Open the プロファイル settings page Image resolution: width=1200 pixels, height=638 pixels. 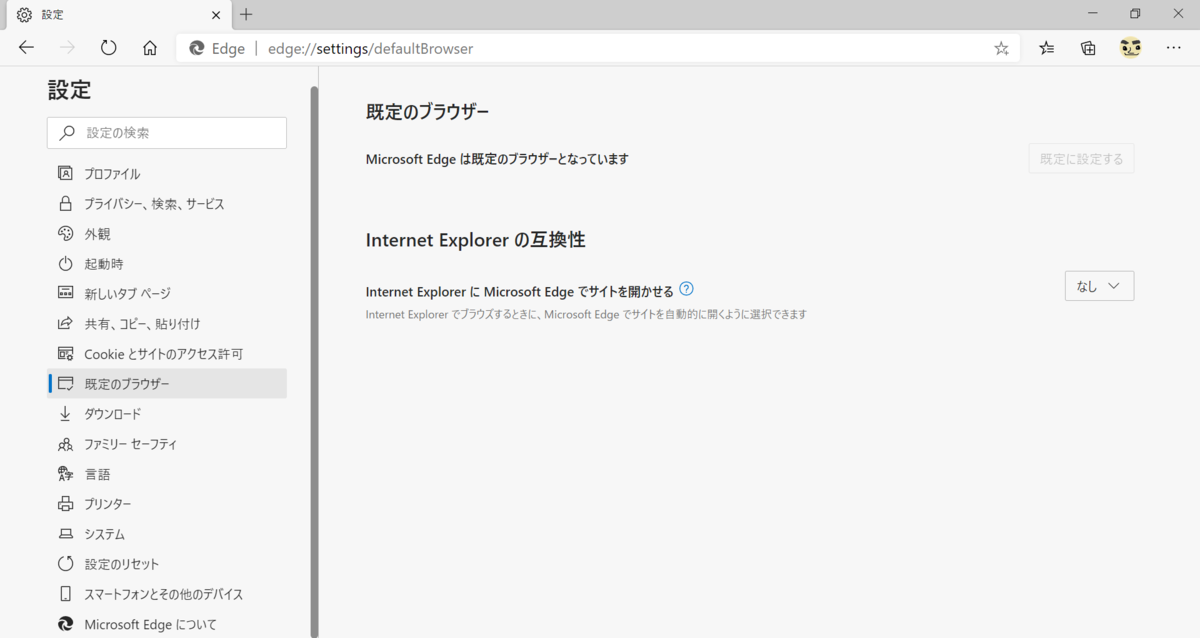pyautogui.click(x=167, y=173)
